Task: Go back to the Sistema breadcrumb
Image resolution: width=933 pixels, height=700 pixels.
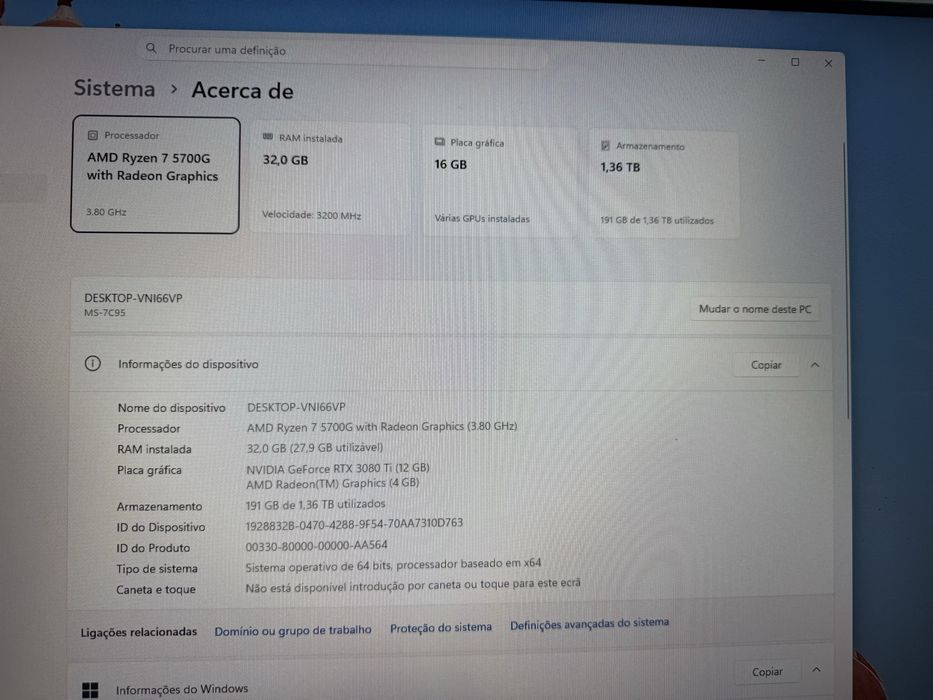Action: click(114, 88)
